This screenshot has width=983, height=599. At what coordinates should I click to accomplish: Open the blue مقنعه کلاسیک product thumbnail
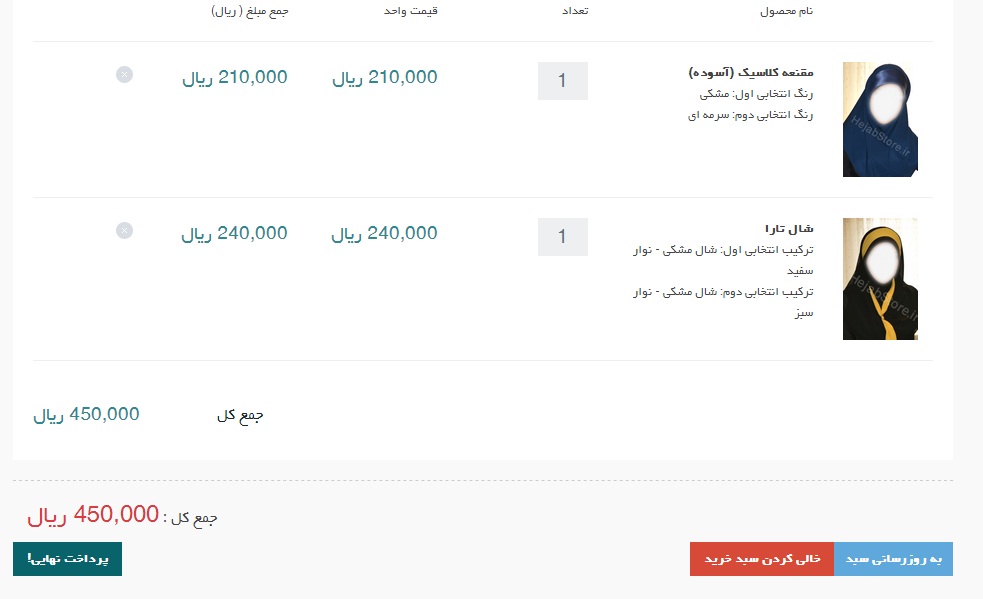[880, 119]
